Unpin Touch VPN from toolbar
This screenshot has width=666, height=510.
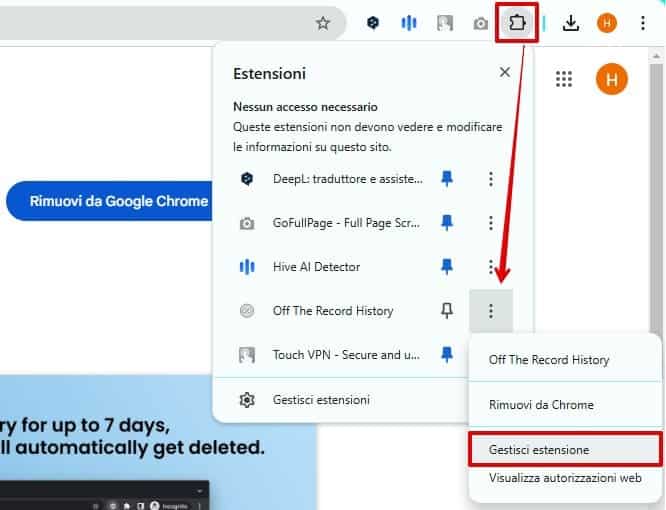(x=446, y=355)
